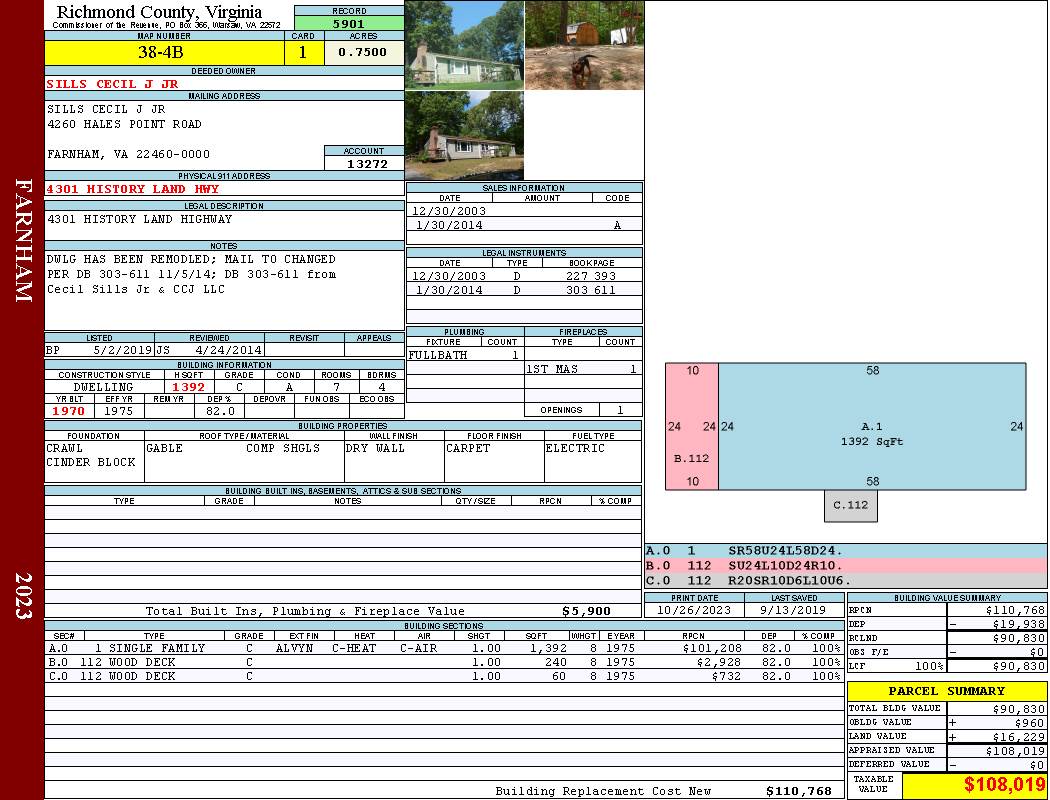Click the GABLE roof type entry
Screen dimensions: 1050x800
pos(164,448)
